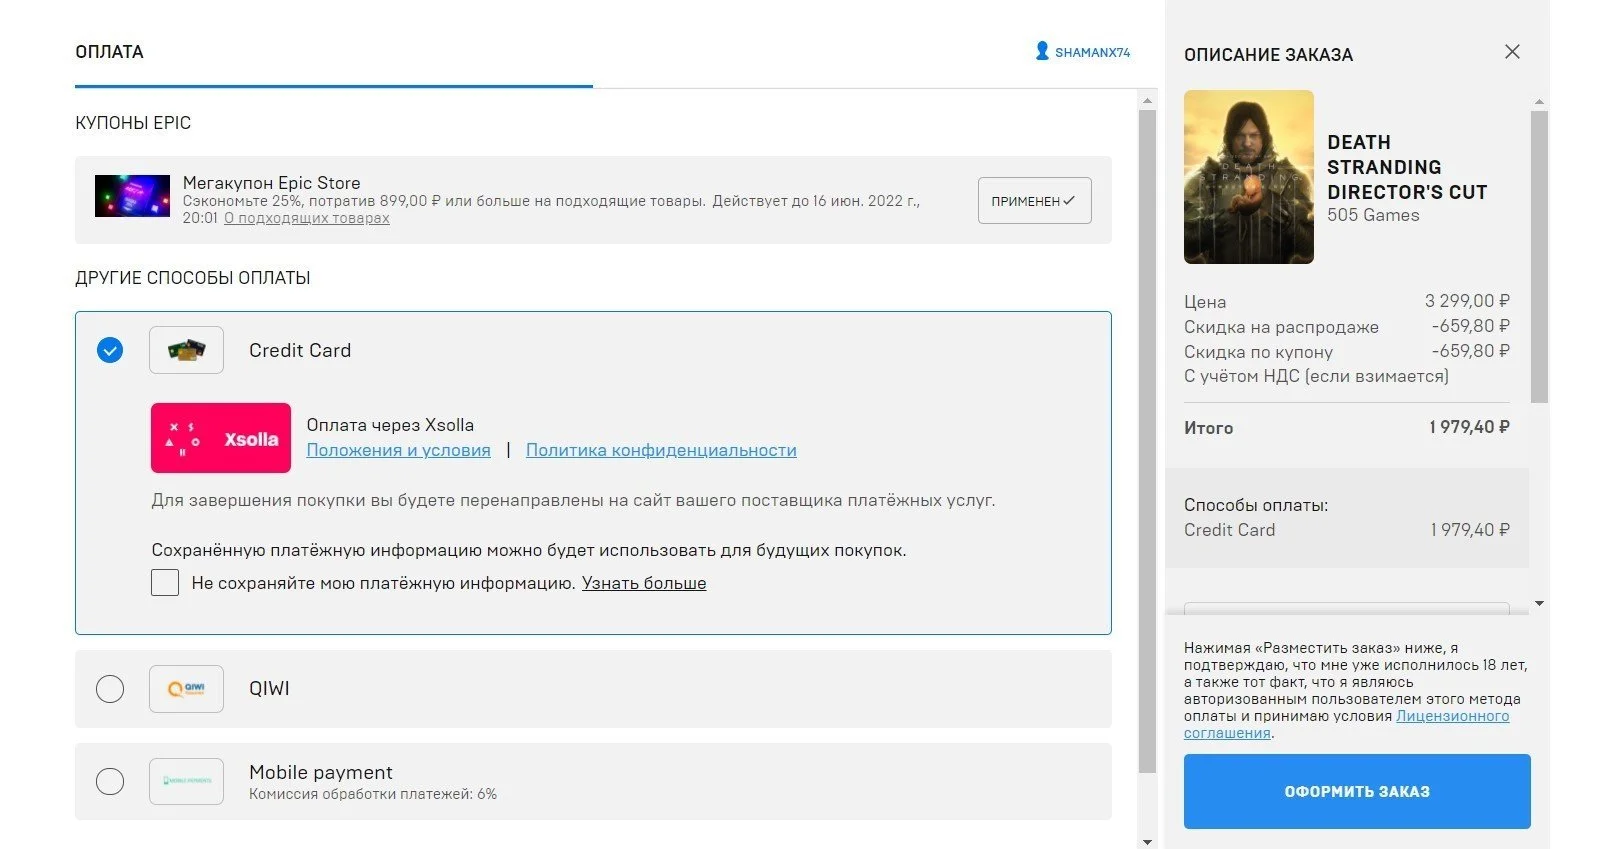Close the order description panel
This screenshot has height=849, width=1597.
[1512, 52]
